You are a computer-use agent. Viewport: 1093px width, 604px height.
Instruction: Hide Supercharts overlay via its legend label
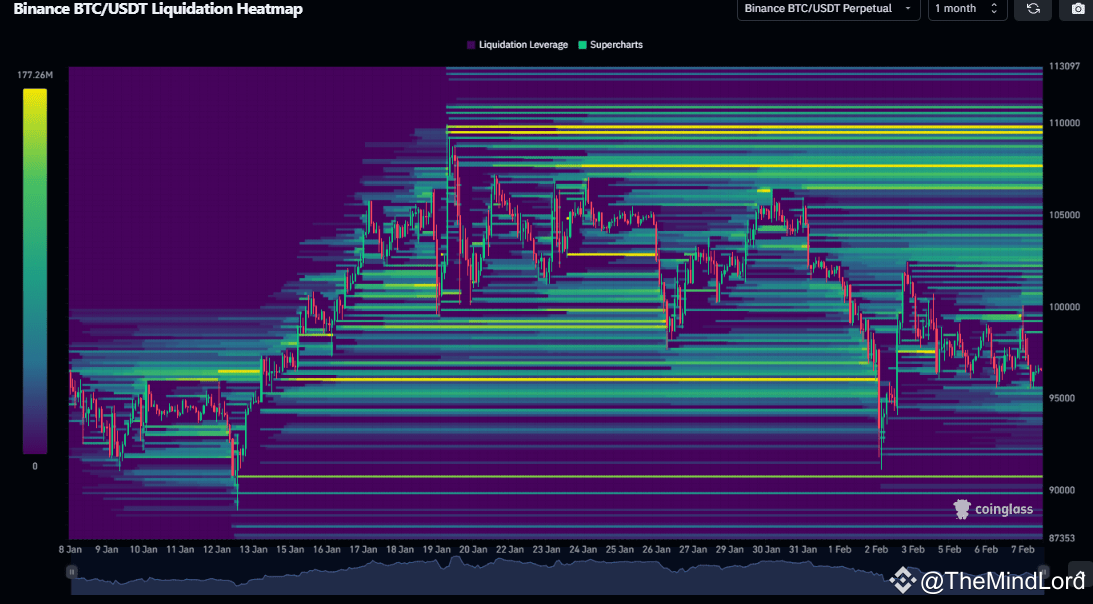617,44
